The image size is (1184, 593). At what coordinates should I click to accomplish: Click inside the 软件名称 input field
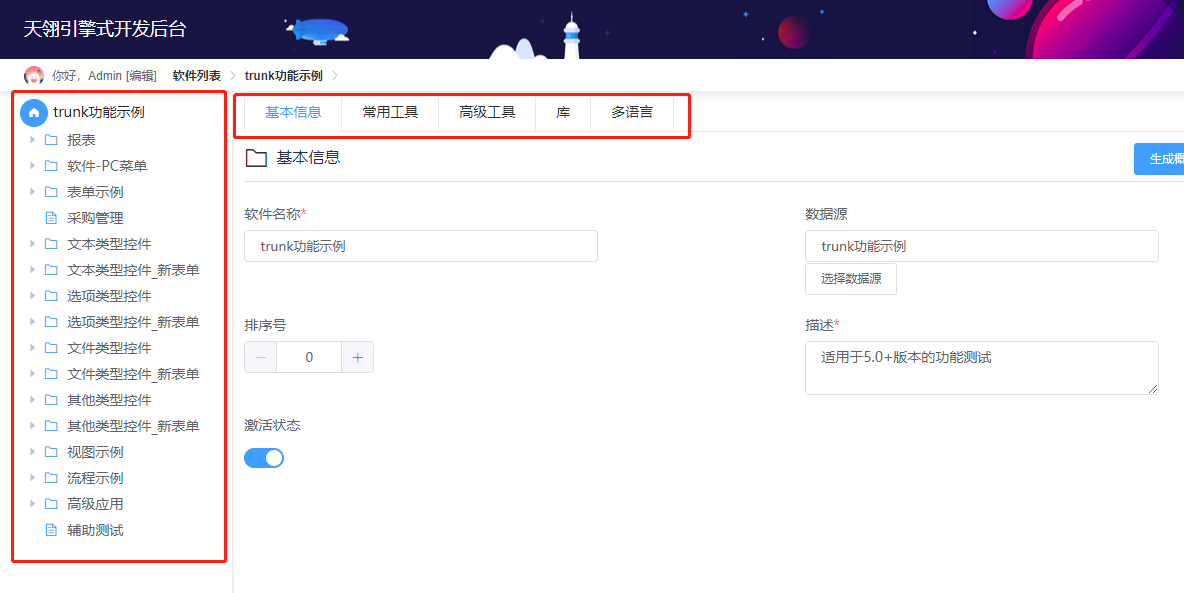coord(420,246)
